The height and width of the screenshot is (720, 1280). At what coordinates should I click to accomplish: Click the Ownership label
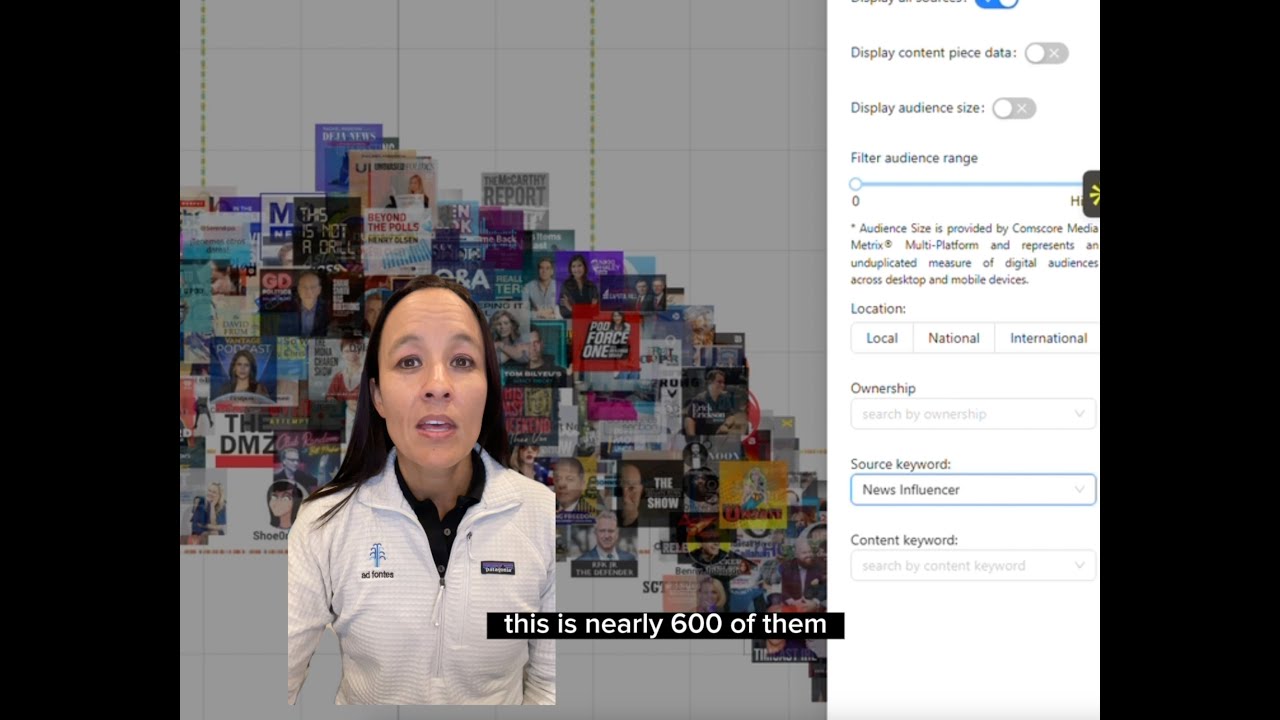click(883, 388)
